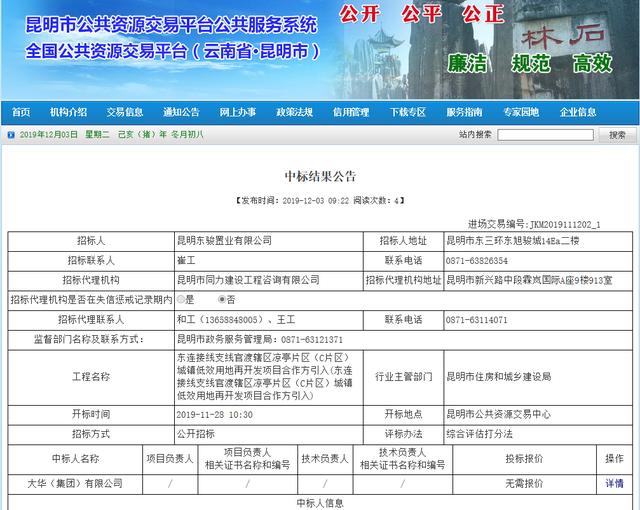Click transaction number JKM2019111202_1
The image size is (640, 510).
[565, 225]
